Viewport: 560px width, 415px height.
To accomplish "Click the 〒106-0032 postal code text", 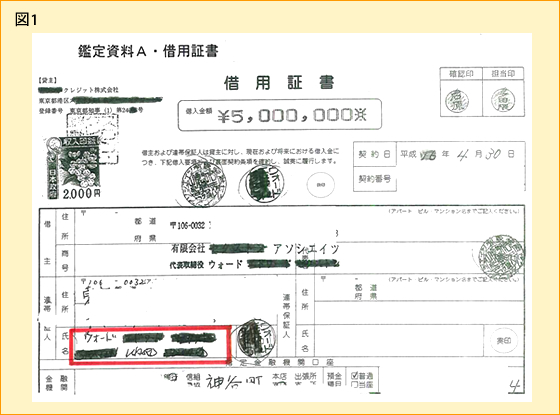I will pos(188,225).
